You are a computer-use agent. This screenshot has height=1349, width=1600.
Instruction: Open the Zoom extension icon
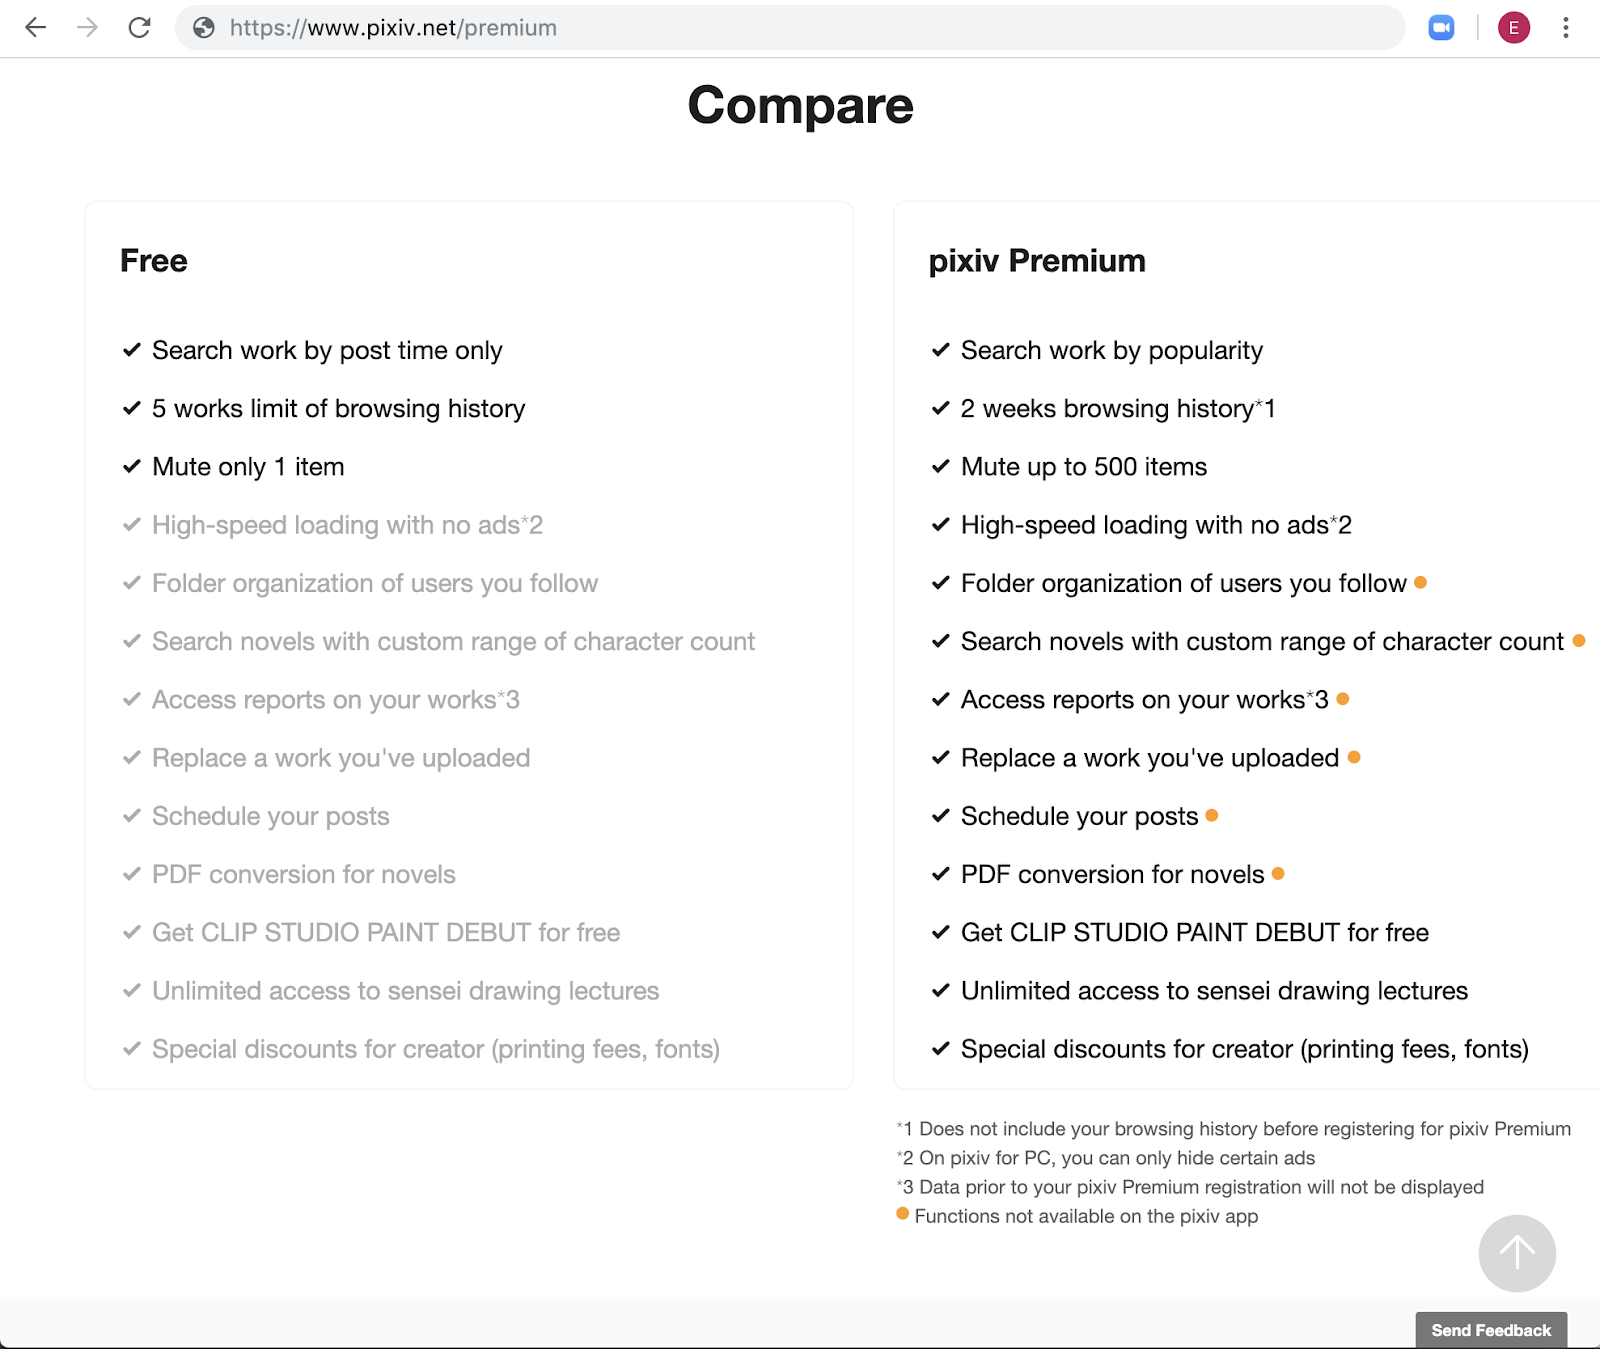tap(1441, 28)
